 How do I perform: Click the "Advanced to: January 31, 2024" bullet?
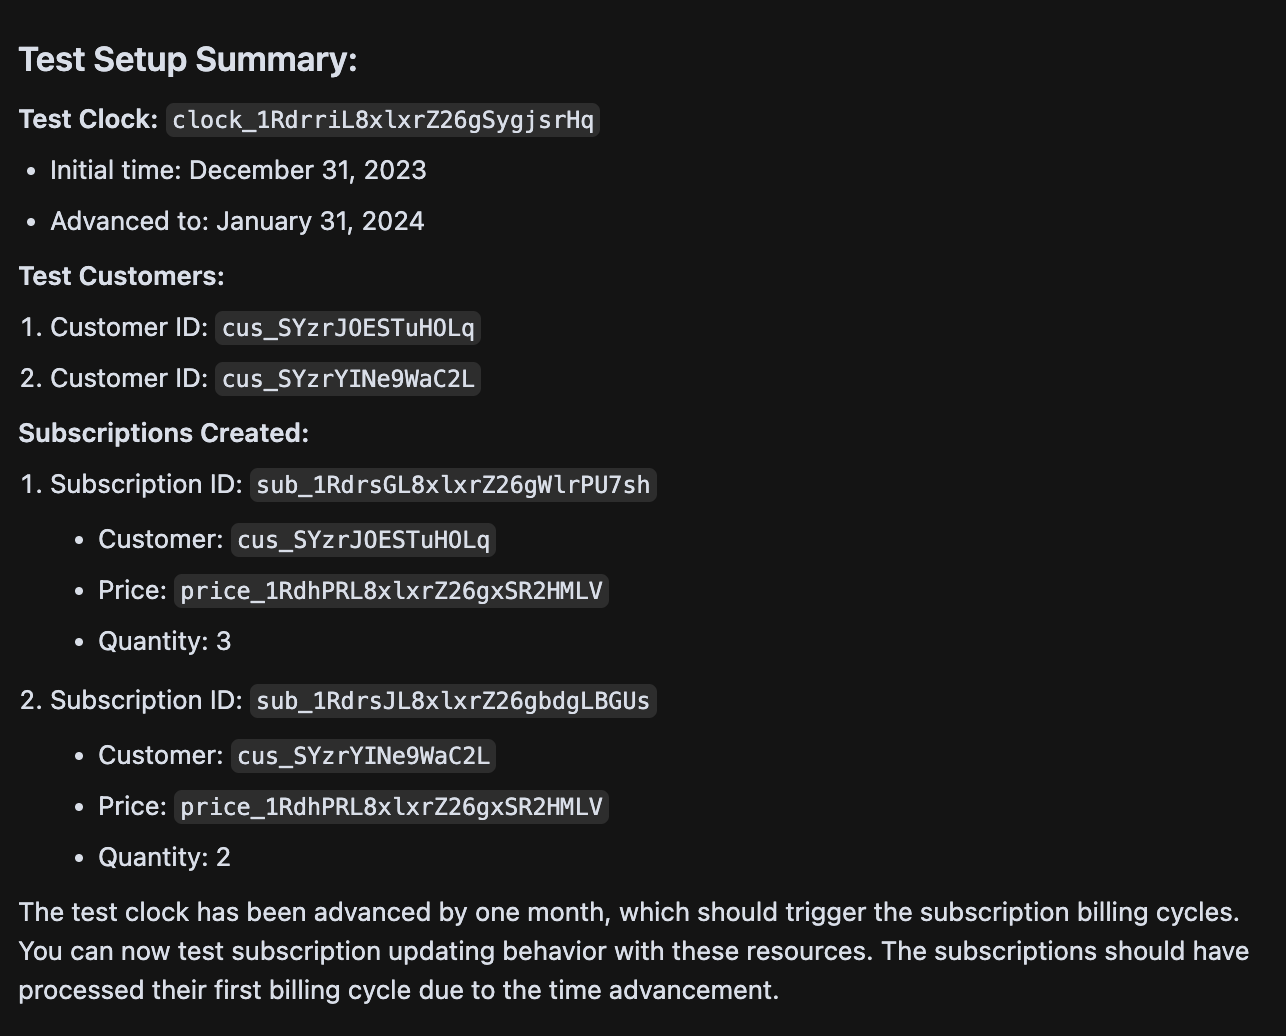click(x=237, y=221)
